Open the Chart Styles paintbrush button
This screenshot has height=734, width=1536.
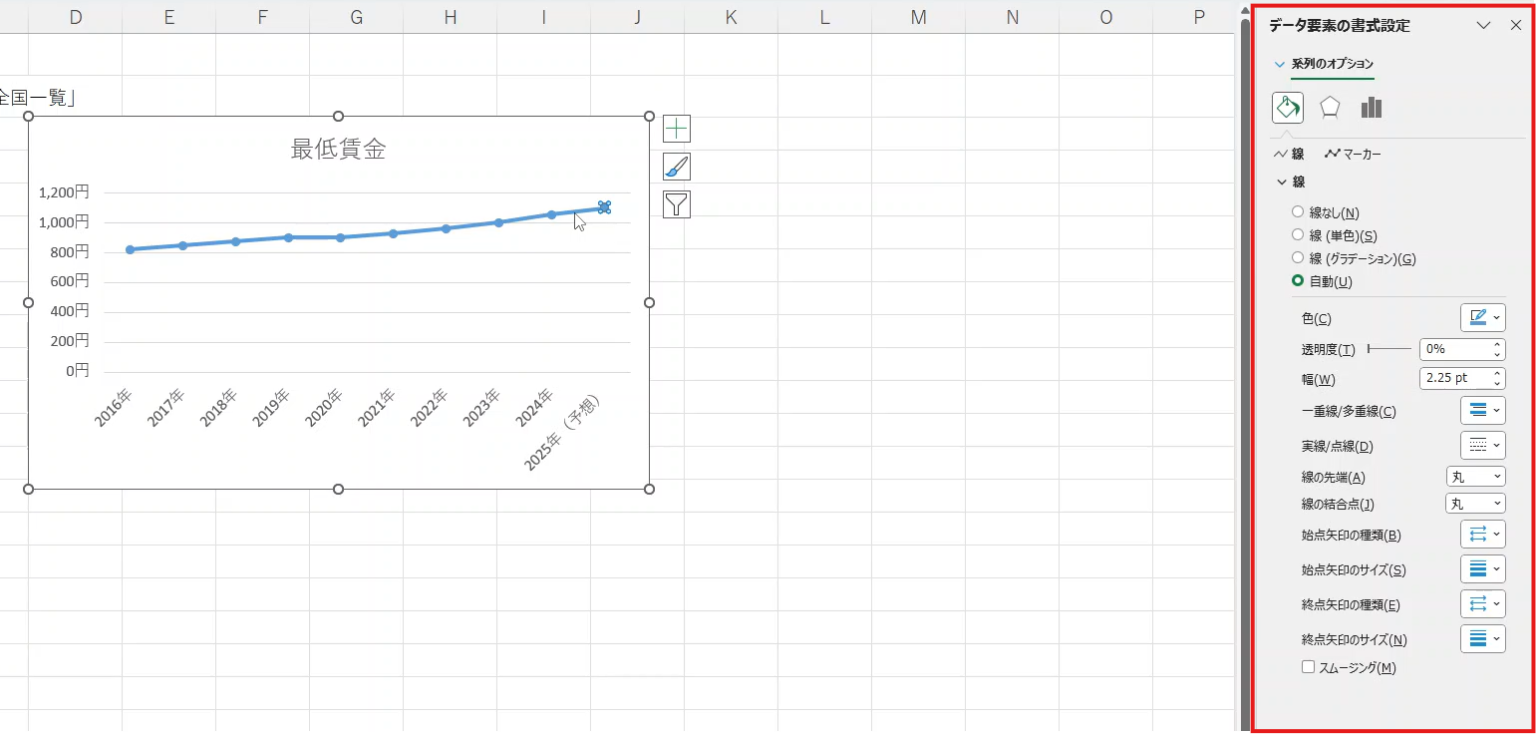pyautogui.click(x=677, y=167)
